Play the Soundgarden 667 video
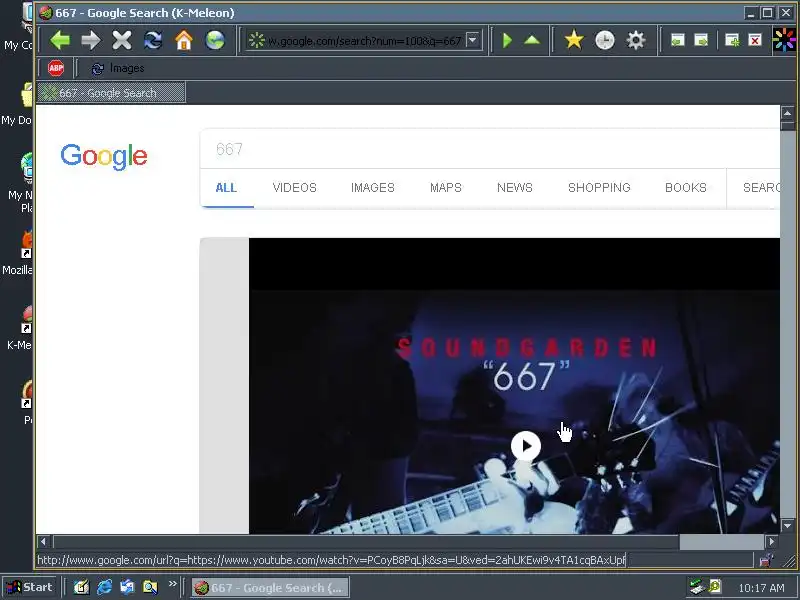The width and height of the screenshot is (800, 600). coord(526,446)
